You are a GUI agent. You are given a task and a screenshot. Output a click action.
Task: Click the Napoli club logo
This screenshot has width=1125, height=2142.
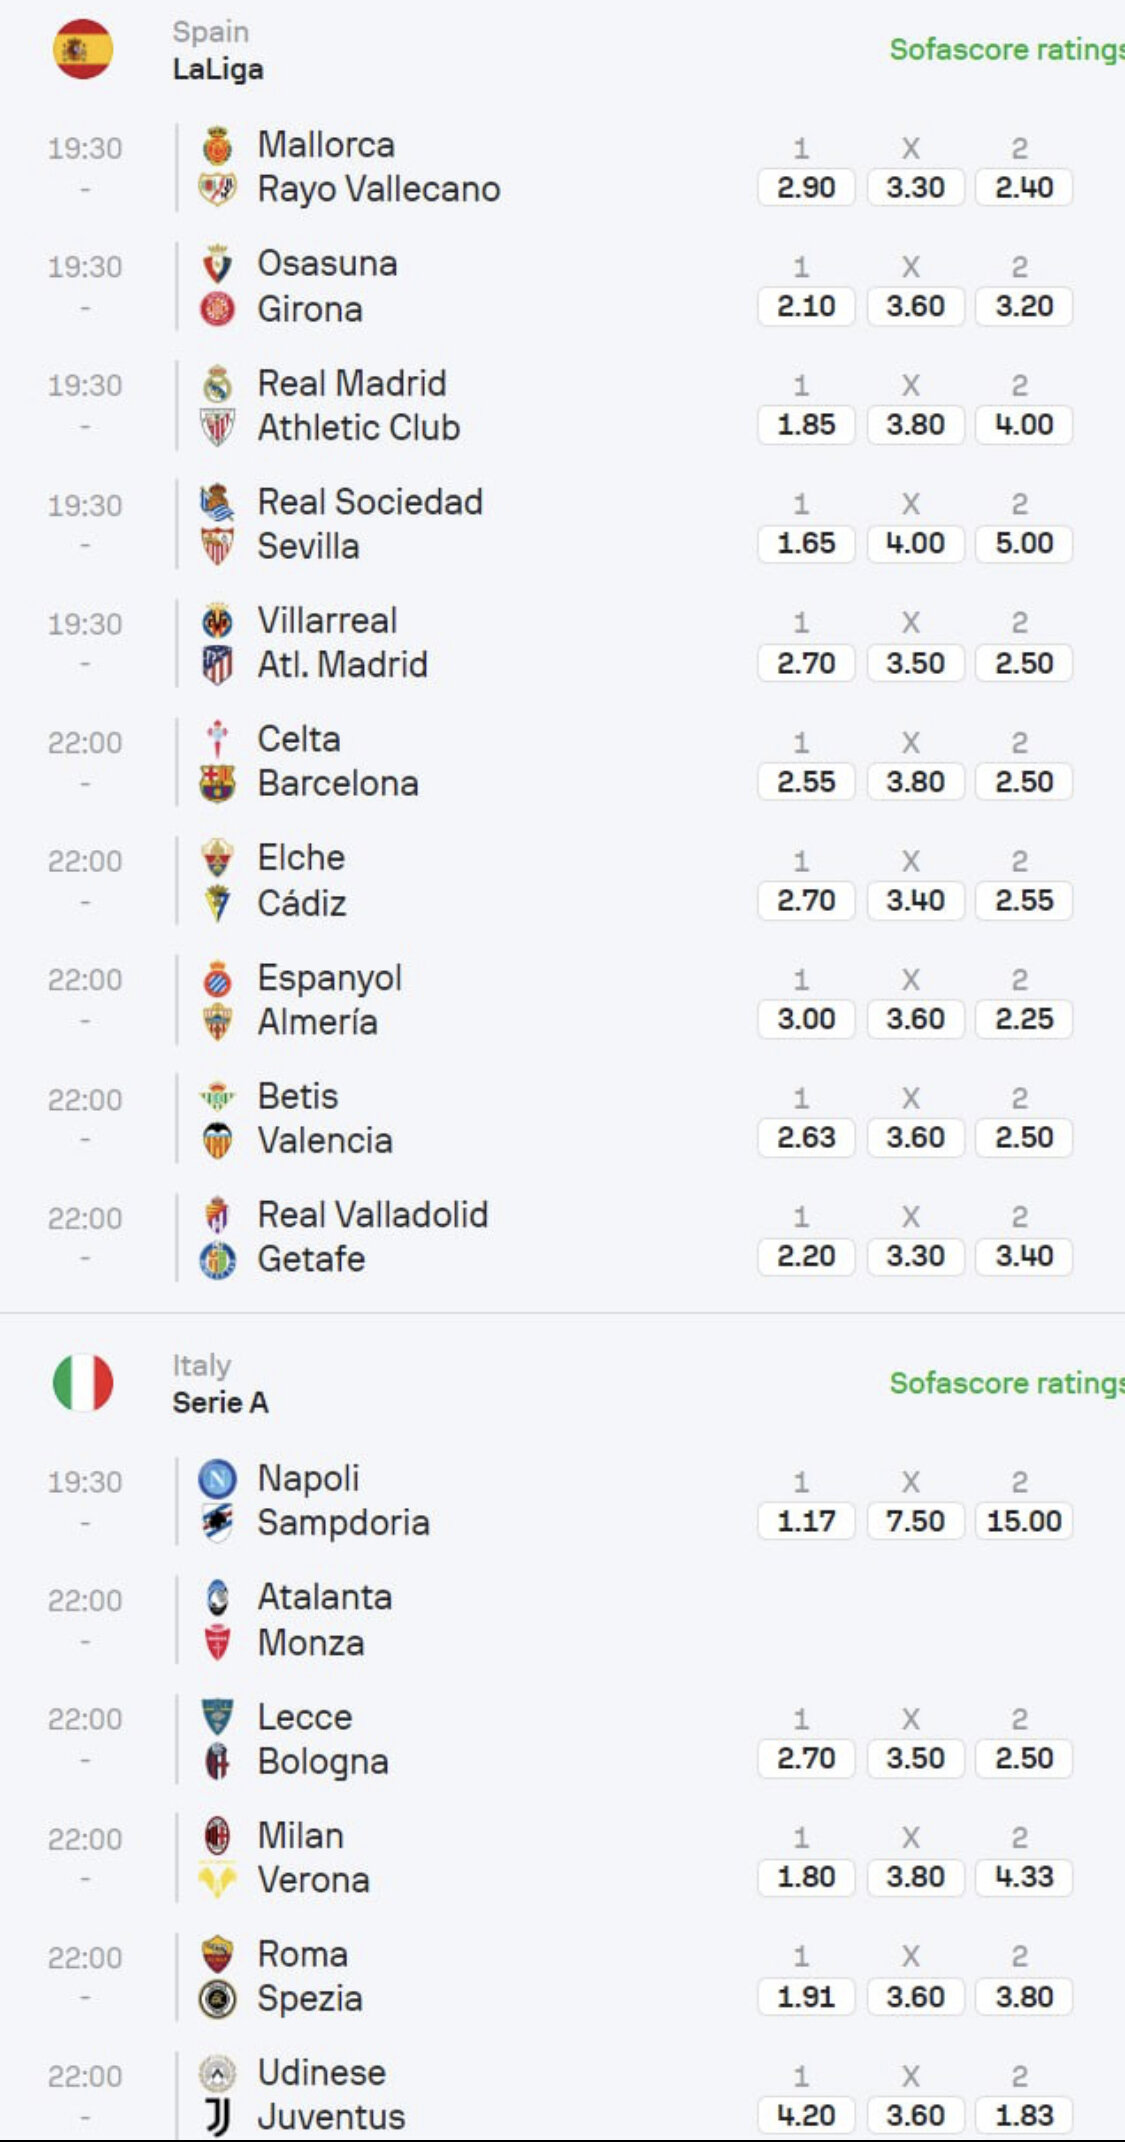pyautogui.click(x=217, y=1478)
